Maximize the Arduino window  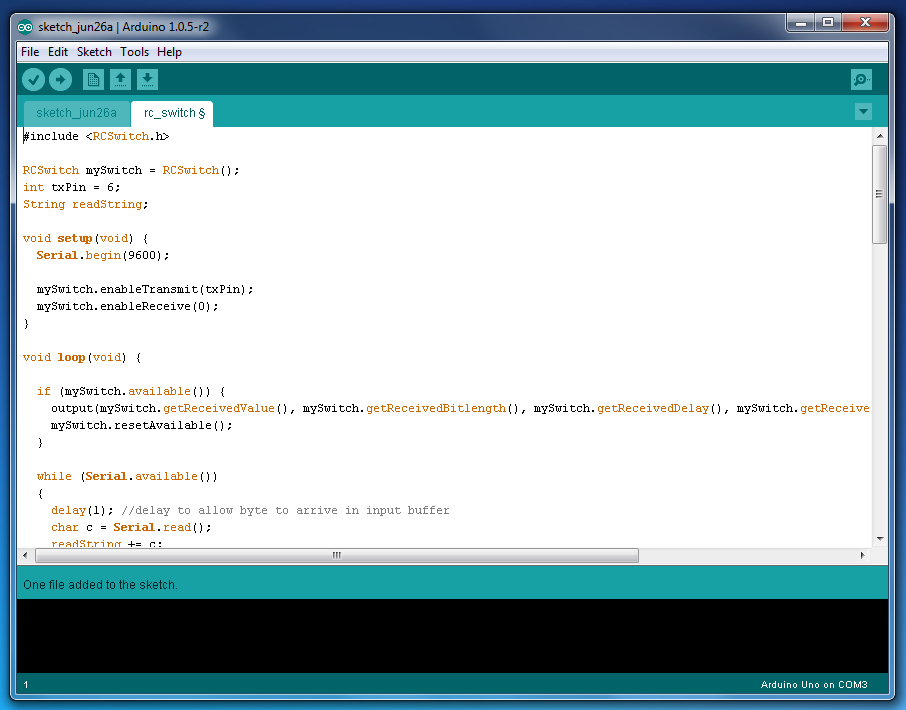[828, 23]
